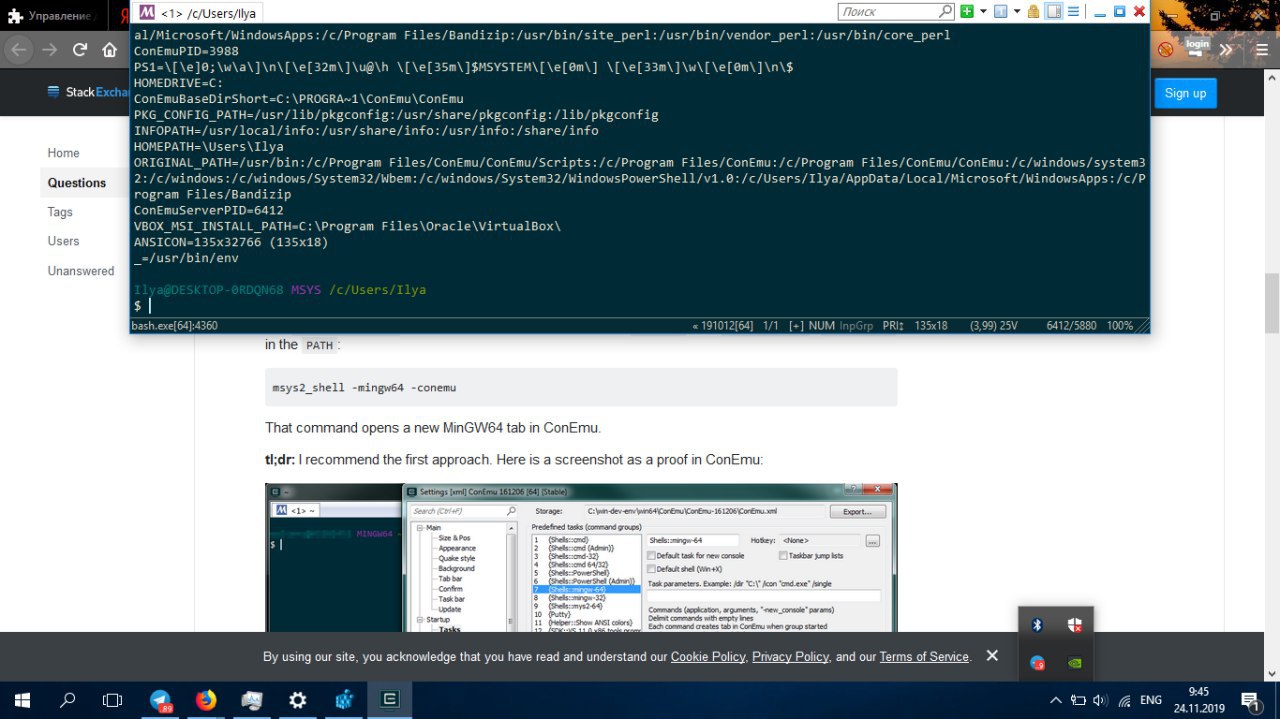Click the browser forward arrow
Screen dimensions: 1280x719
pos(49,49)
